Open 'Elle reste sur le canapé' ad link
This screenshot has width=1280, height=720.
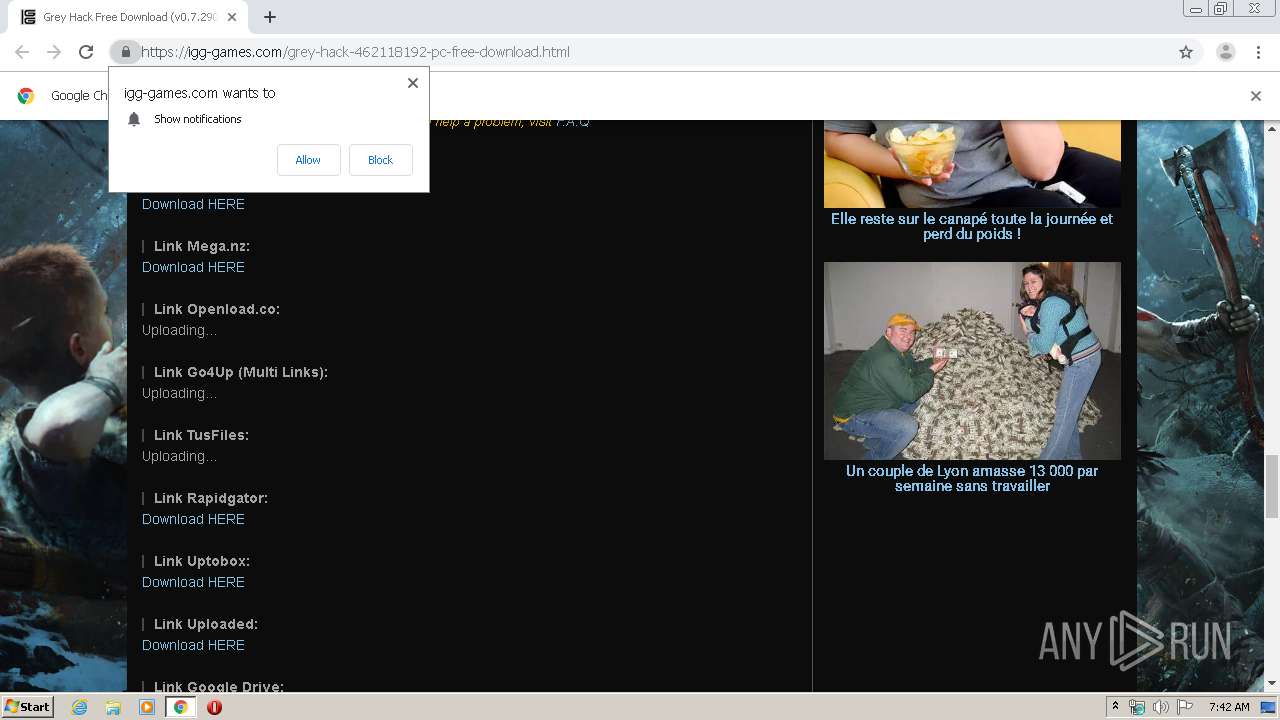[972, 226]
